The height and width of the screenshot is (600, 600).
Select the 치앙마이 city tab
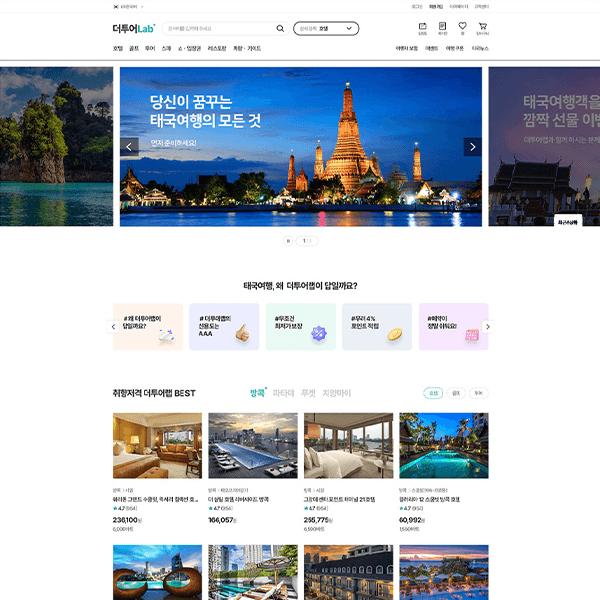pos(337,393)
